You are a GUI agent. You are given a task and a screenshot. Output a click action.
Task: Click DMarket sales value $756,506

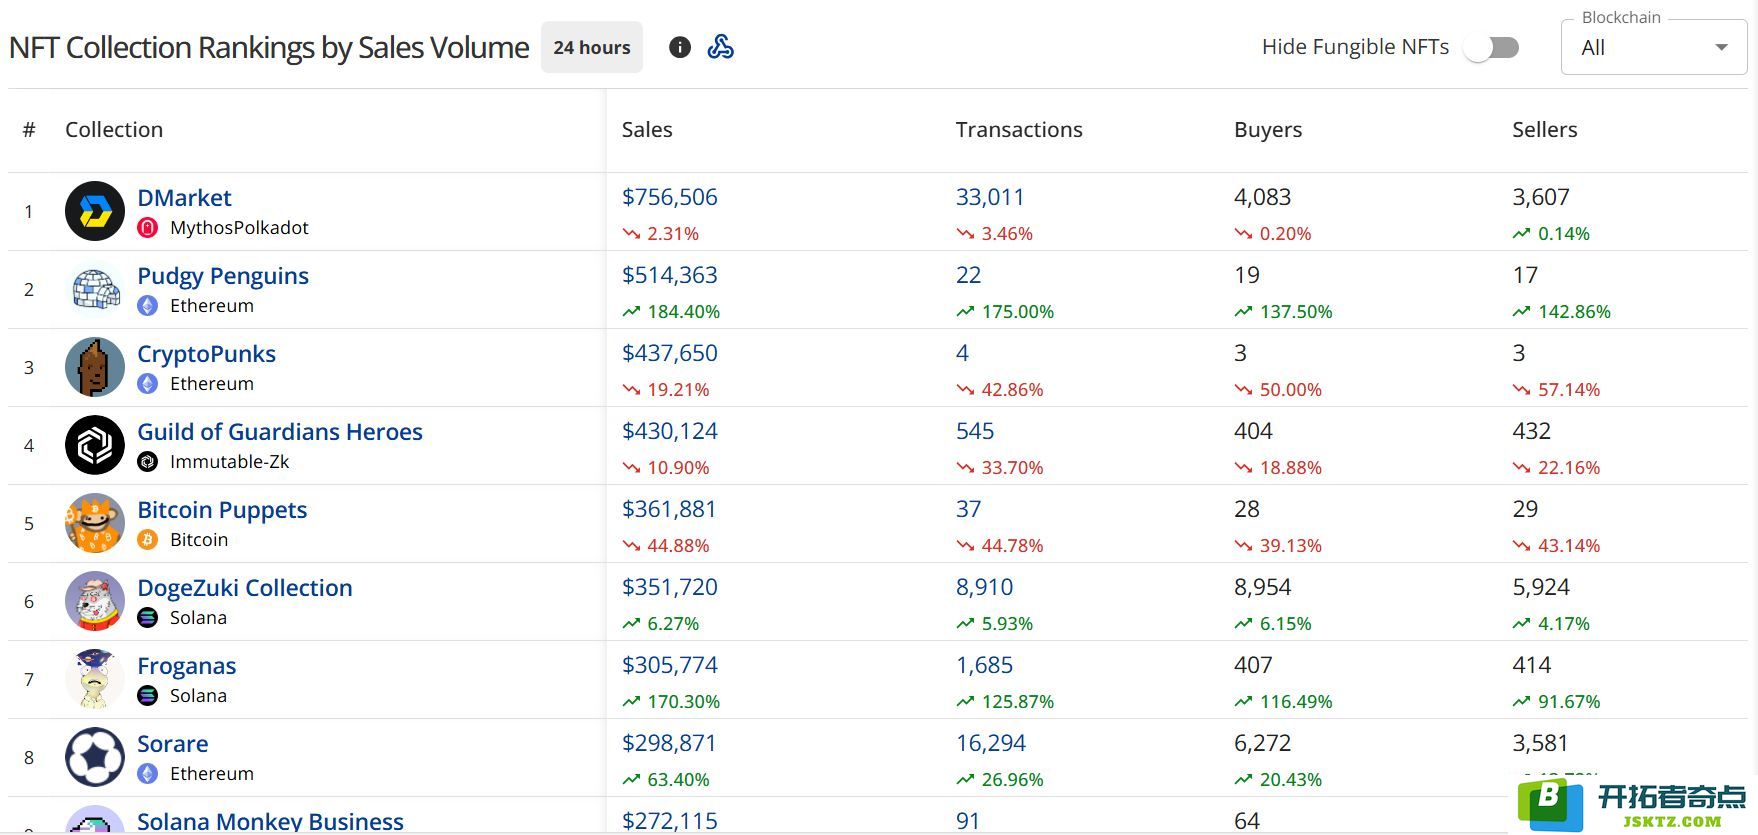pyautogui.click(x=670, y=197)
